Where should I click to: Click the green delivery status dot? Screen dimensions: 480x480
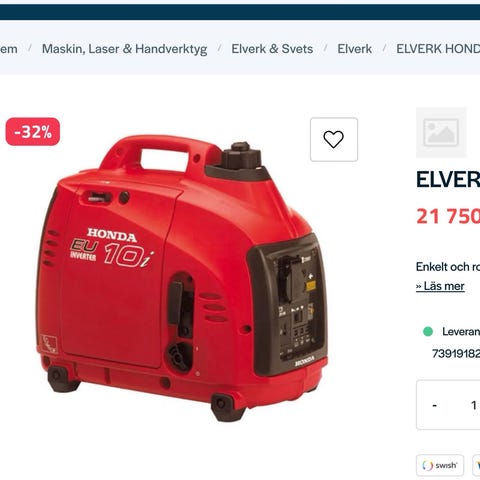tap(428, 331)
